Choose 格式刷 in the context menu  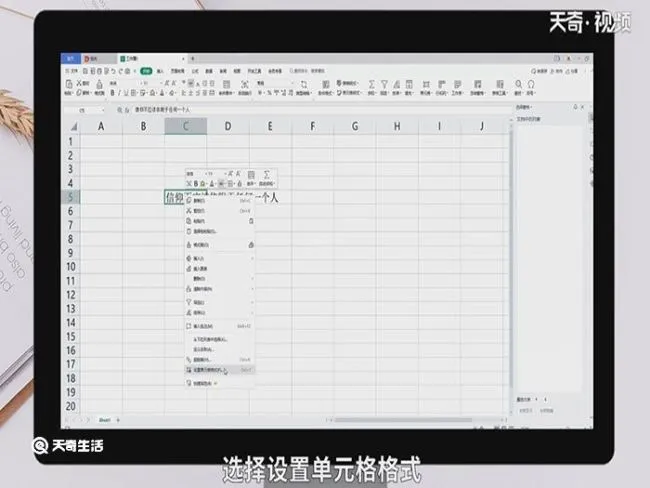pos(220,245)
